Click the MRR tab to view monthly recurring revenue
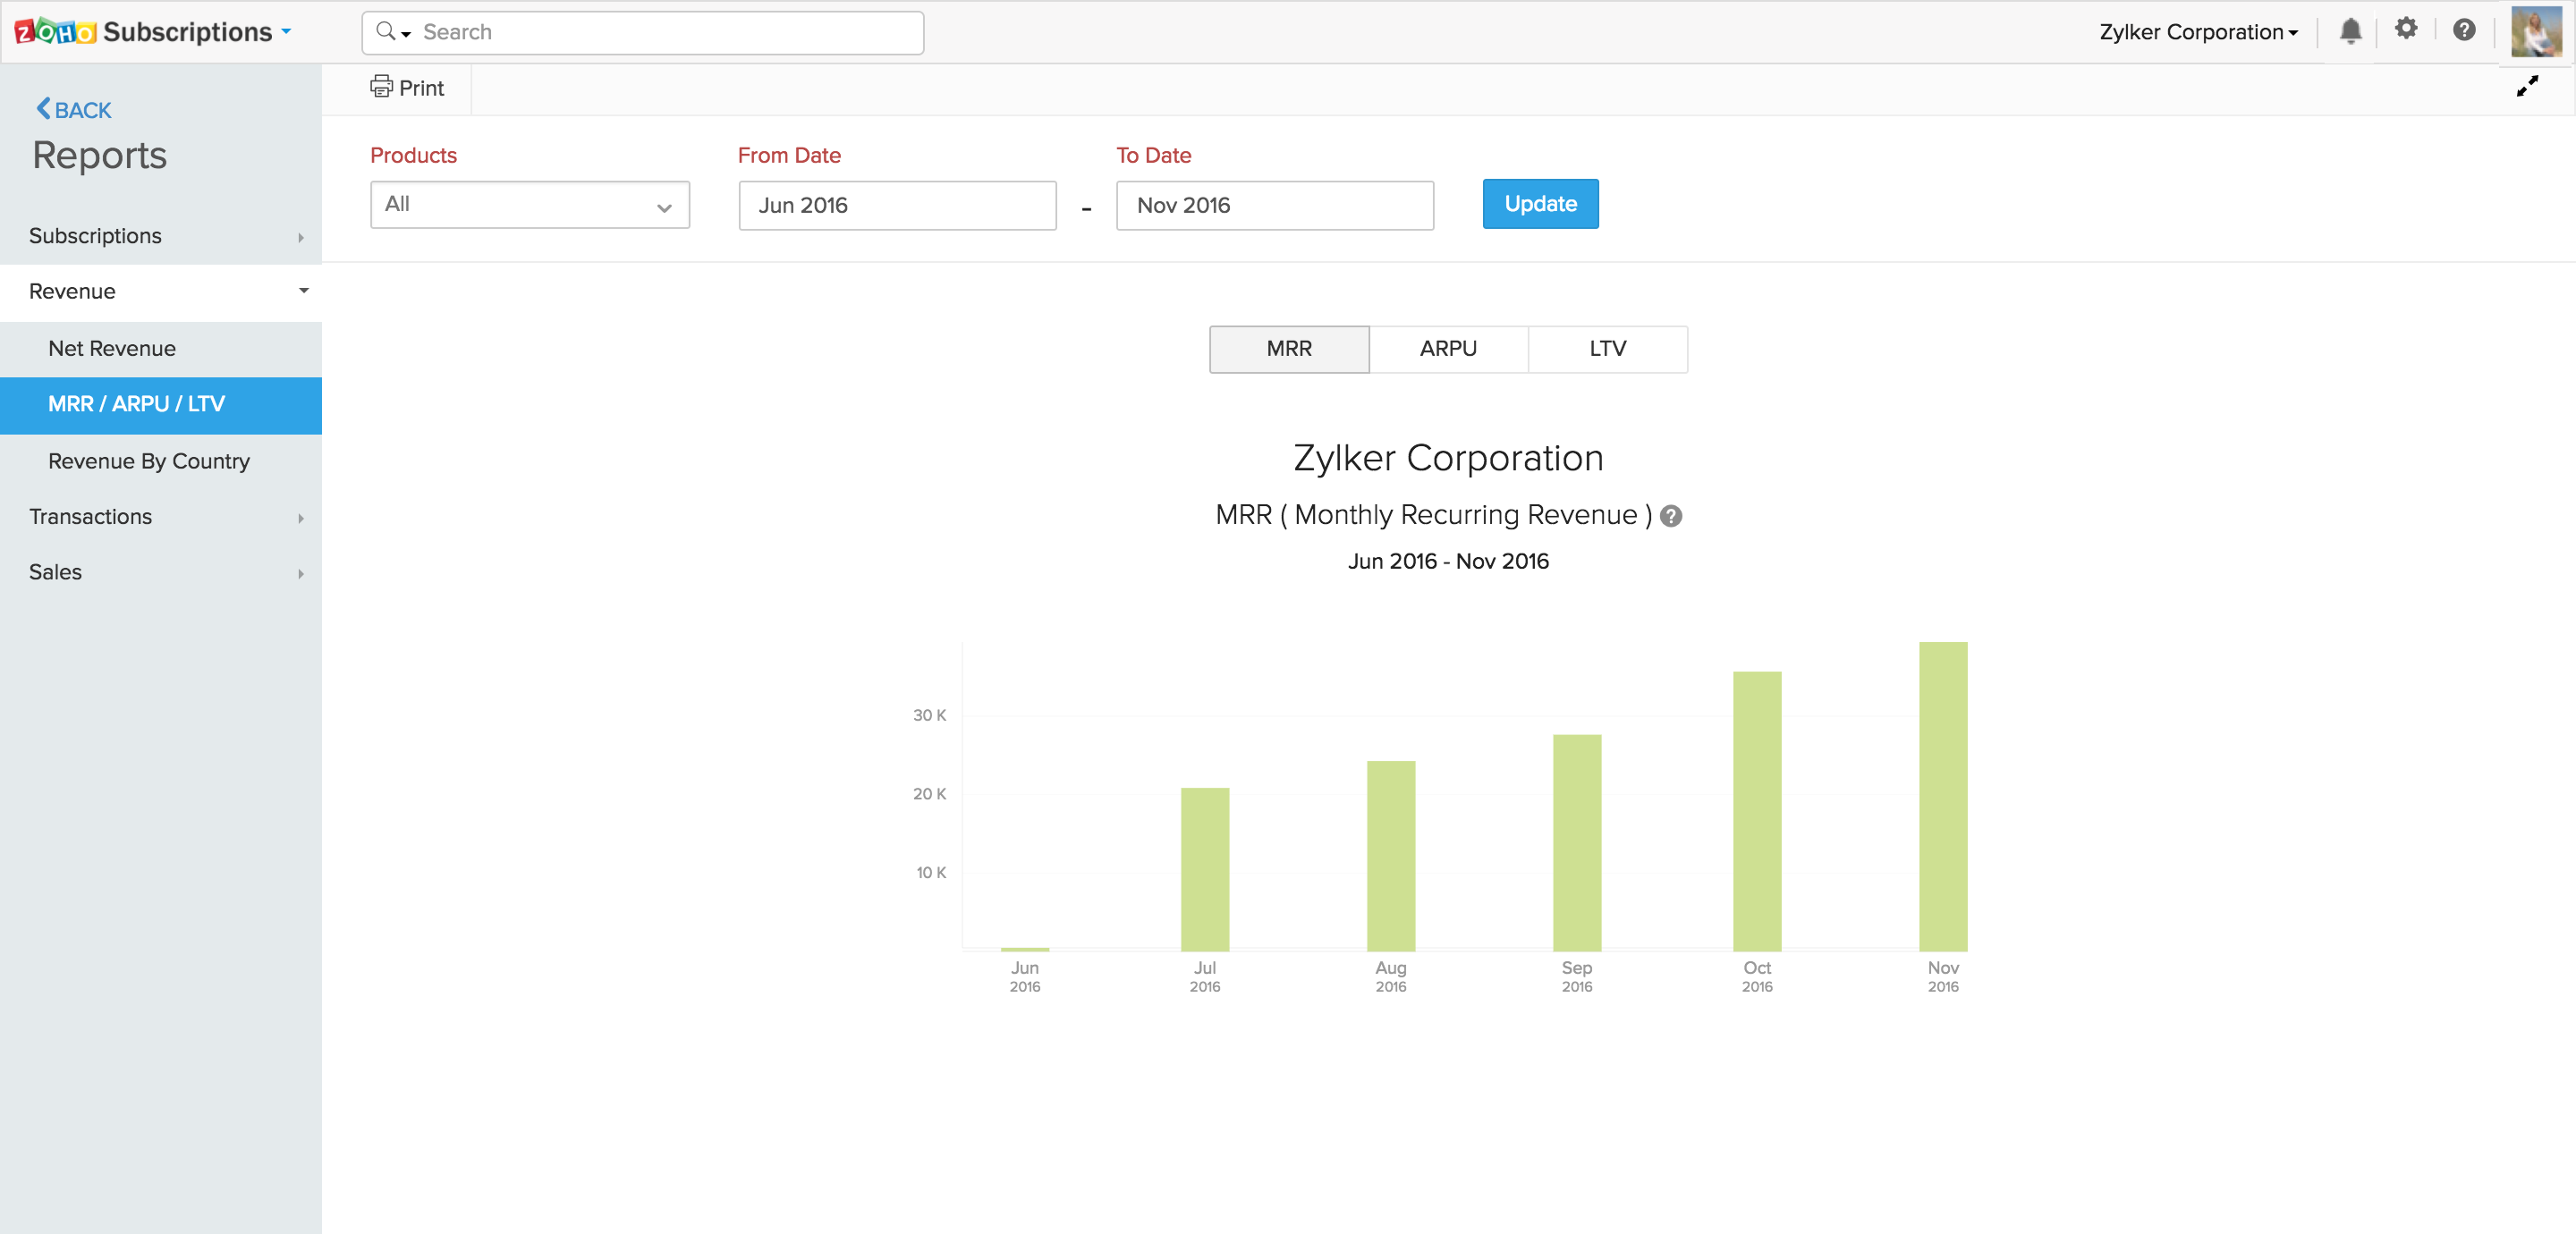The width and height of the screenshot is (2576, 1234). pyautogui.click(x=1288, y=349)
